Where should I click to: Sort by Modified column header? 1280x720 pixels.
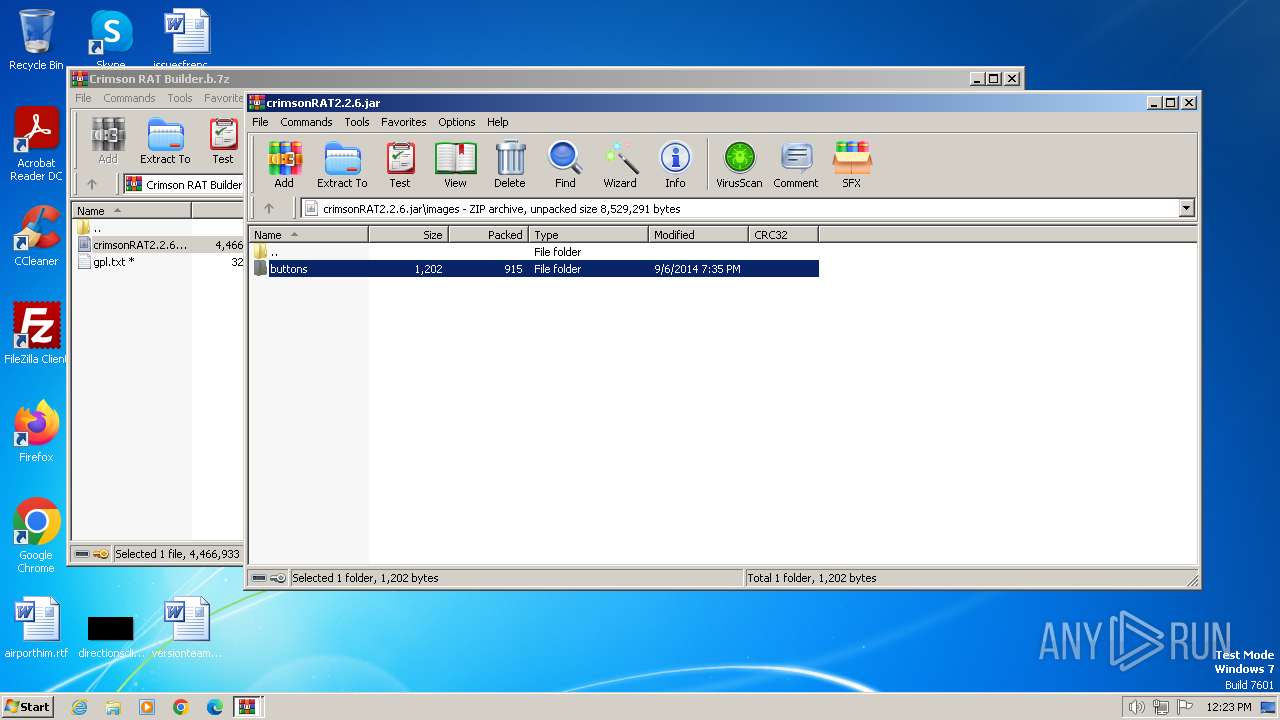pyautogui.click(x=699, y=235)
